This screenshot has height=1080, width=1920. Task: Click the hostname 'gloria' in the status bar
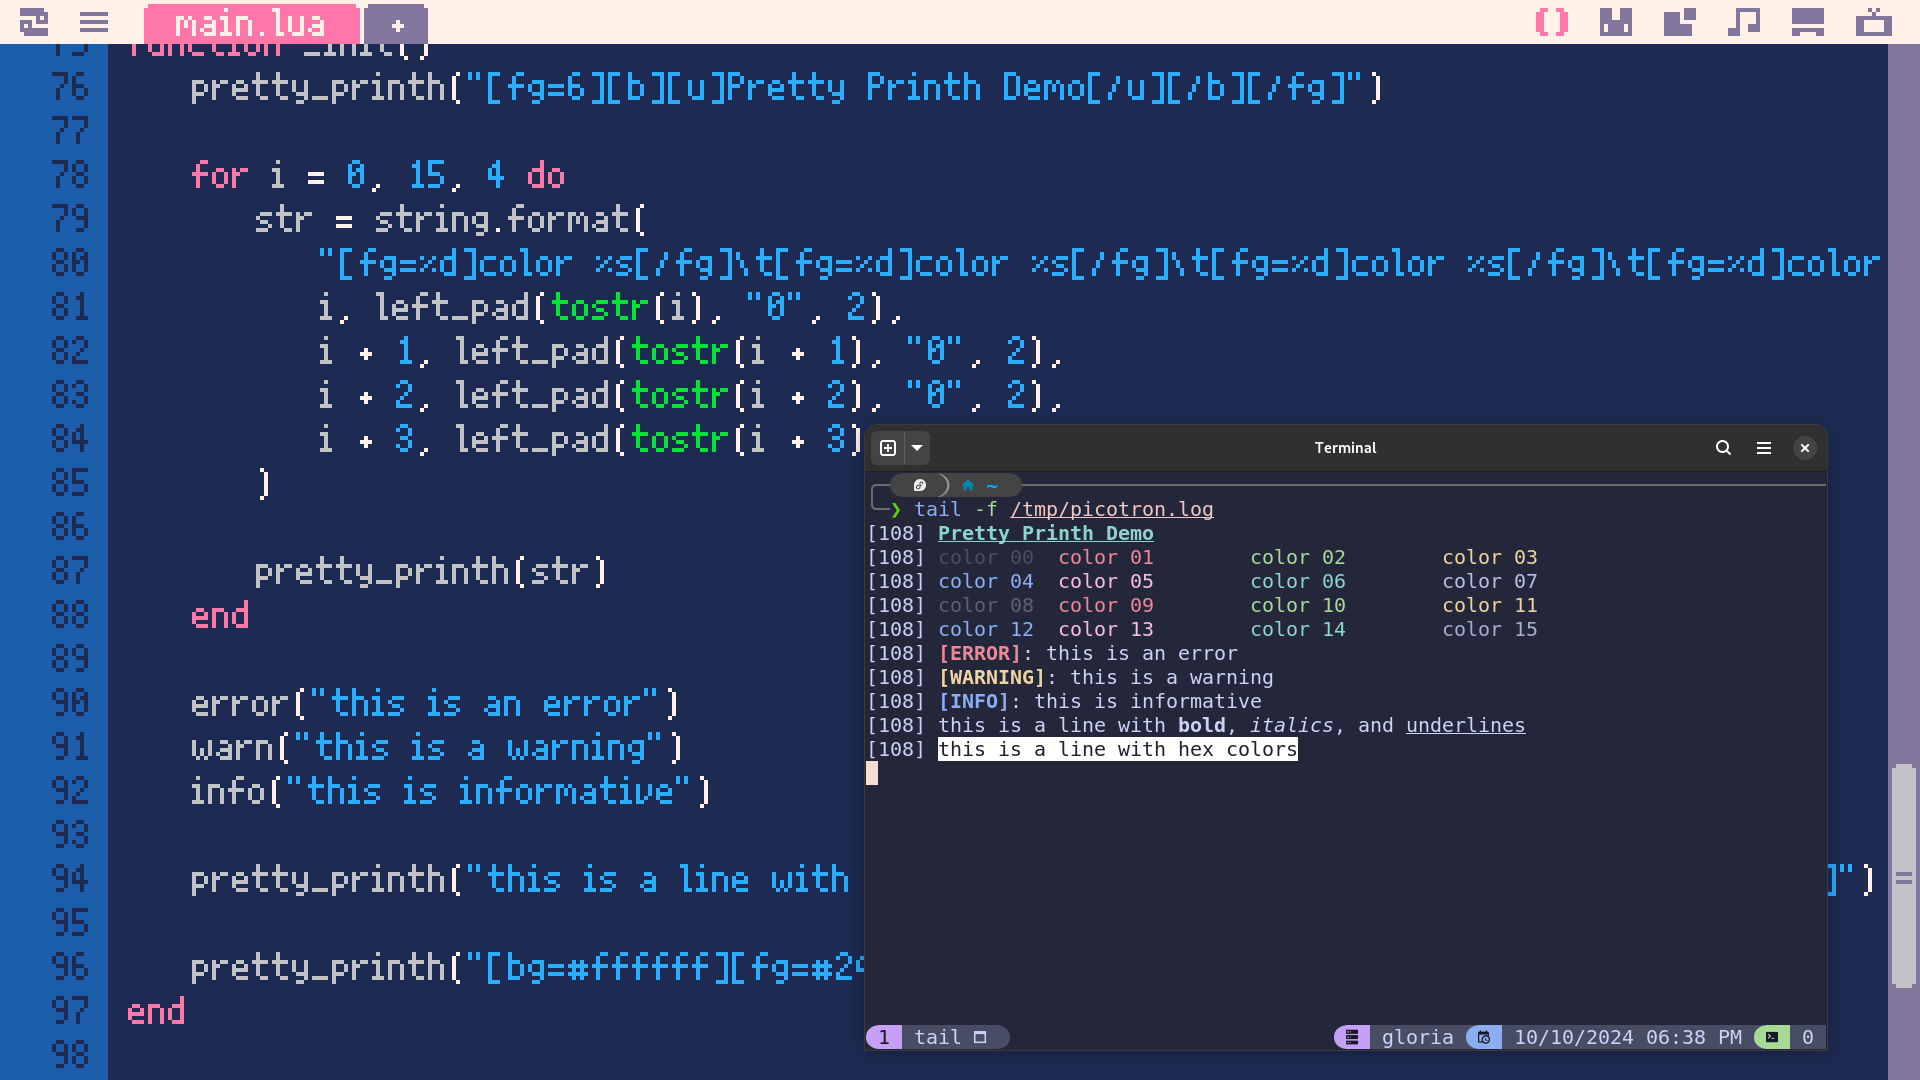point(1417,1038)
